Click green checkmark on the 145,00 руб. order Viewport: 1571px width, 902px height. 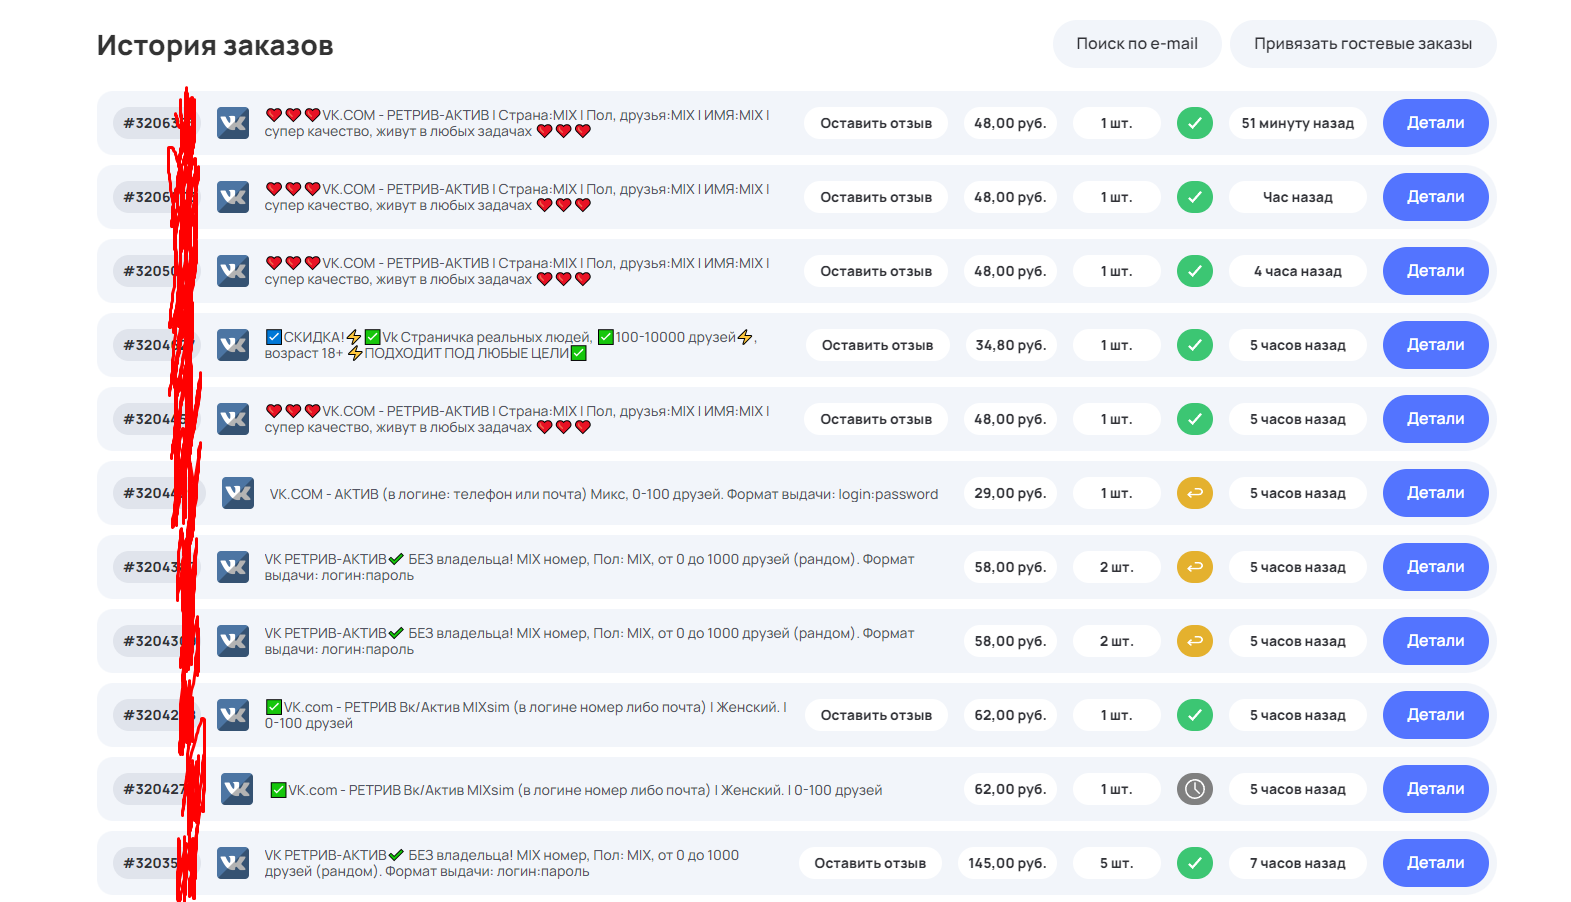point(1194,863)
